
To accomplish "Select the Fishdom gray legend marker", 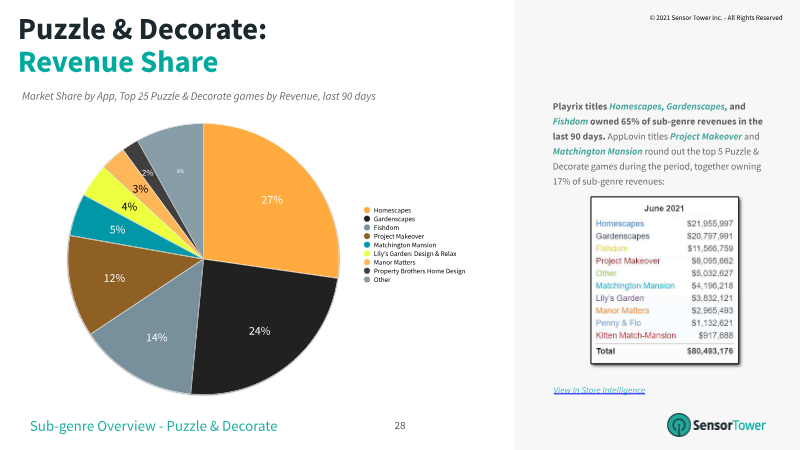I will 367,228.
